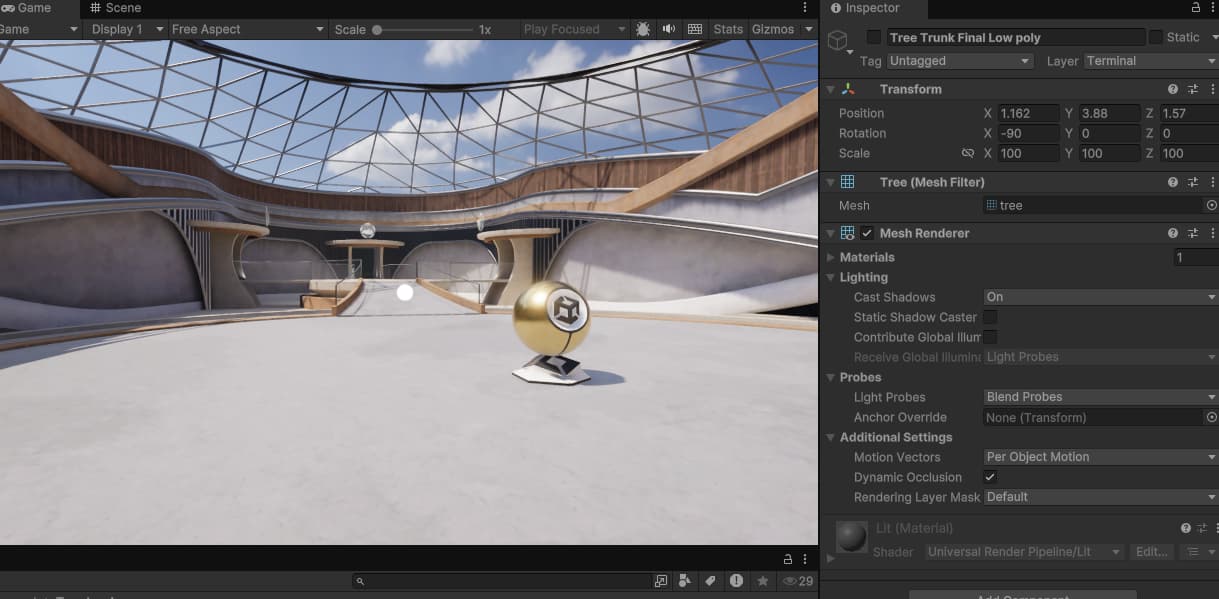Click the Stats button in the Game toolbar

[727, 29]
